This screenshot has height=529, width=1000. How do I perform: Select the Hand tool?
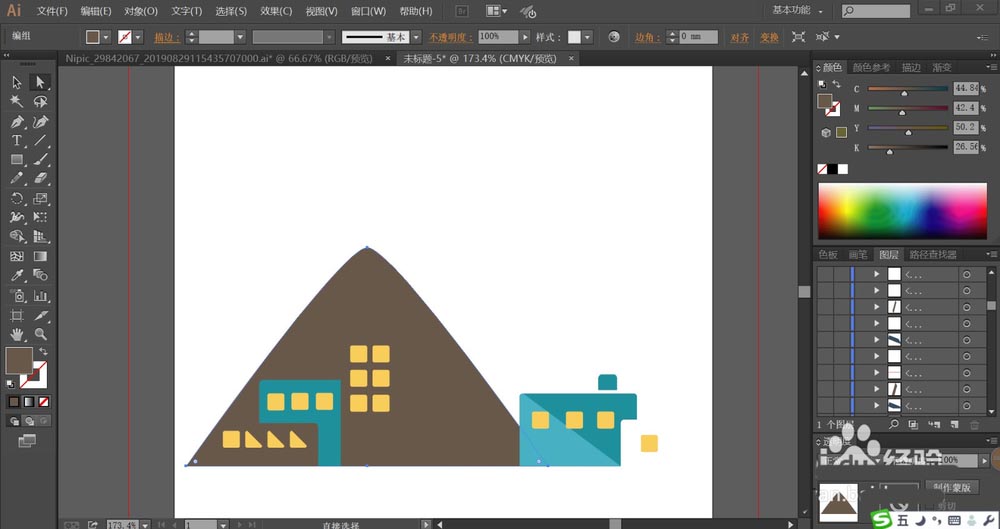pyautogui.click(x=17, y=334)
